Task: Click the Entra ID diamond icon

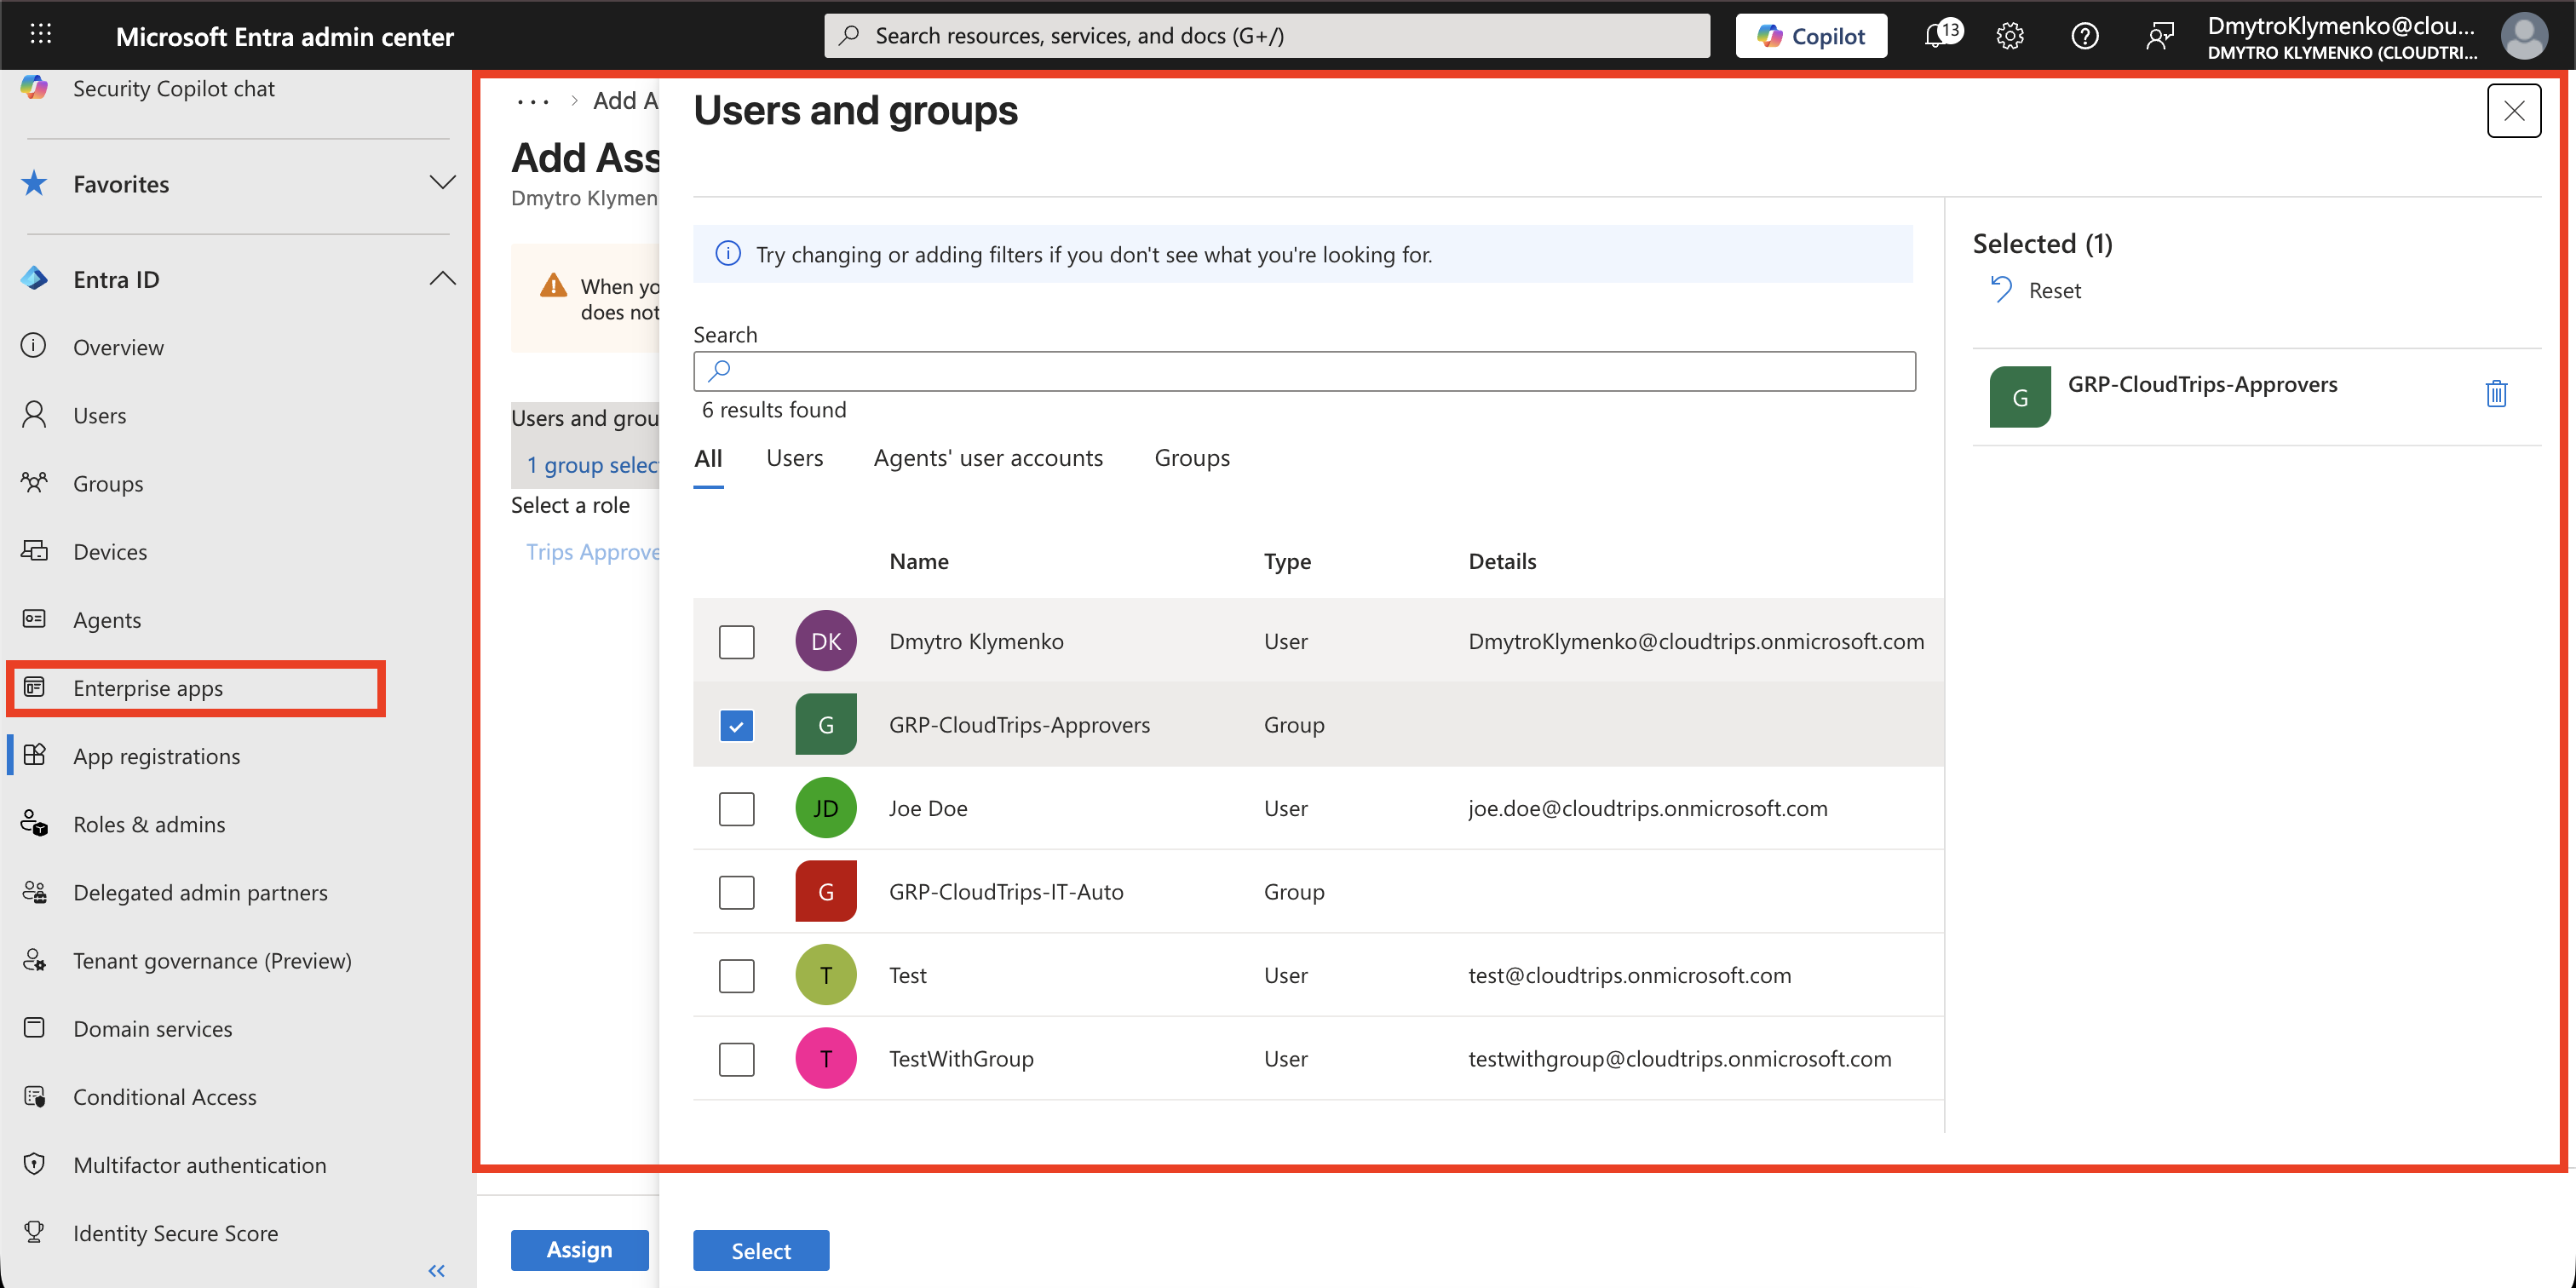Action: 34,279
